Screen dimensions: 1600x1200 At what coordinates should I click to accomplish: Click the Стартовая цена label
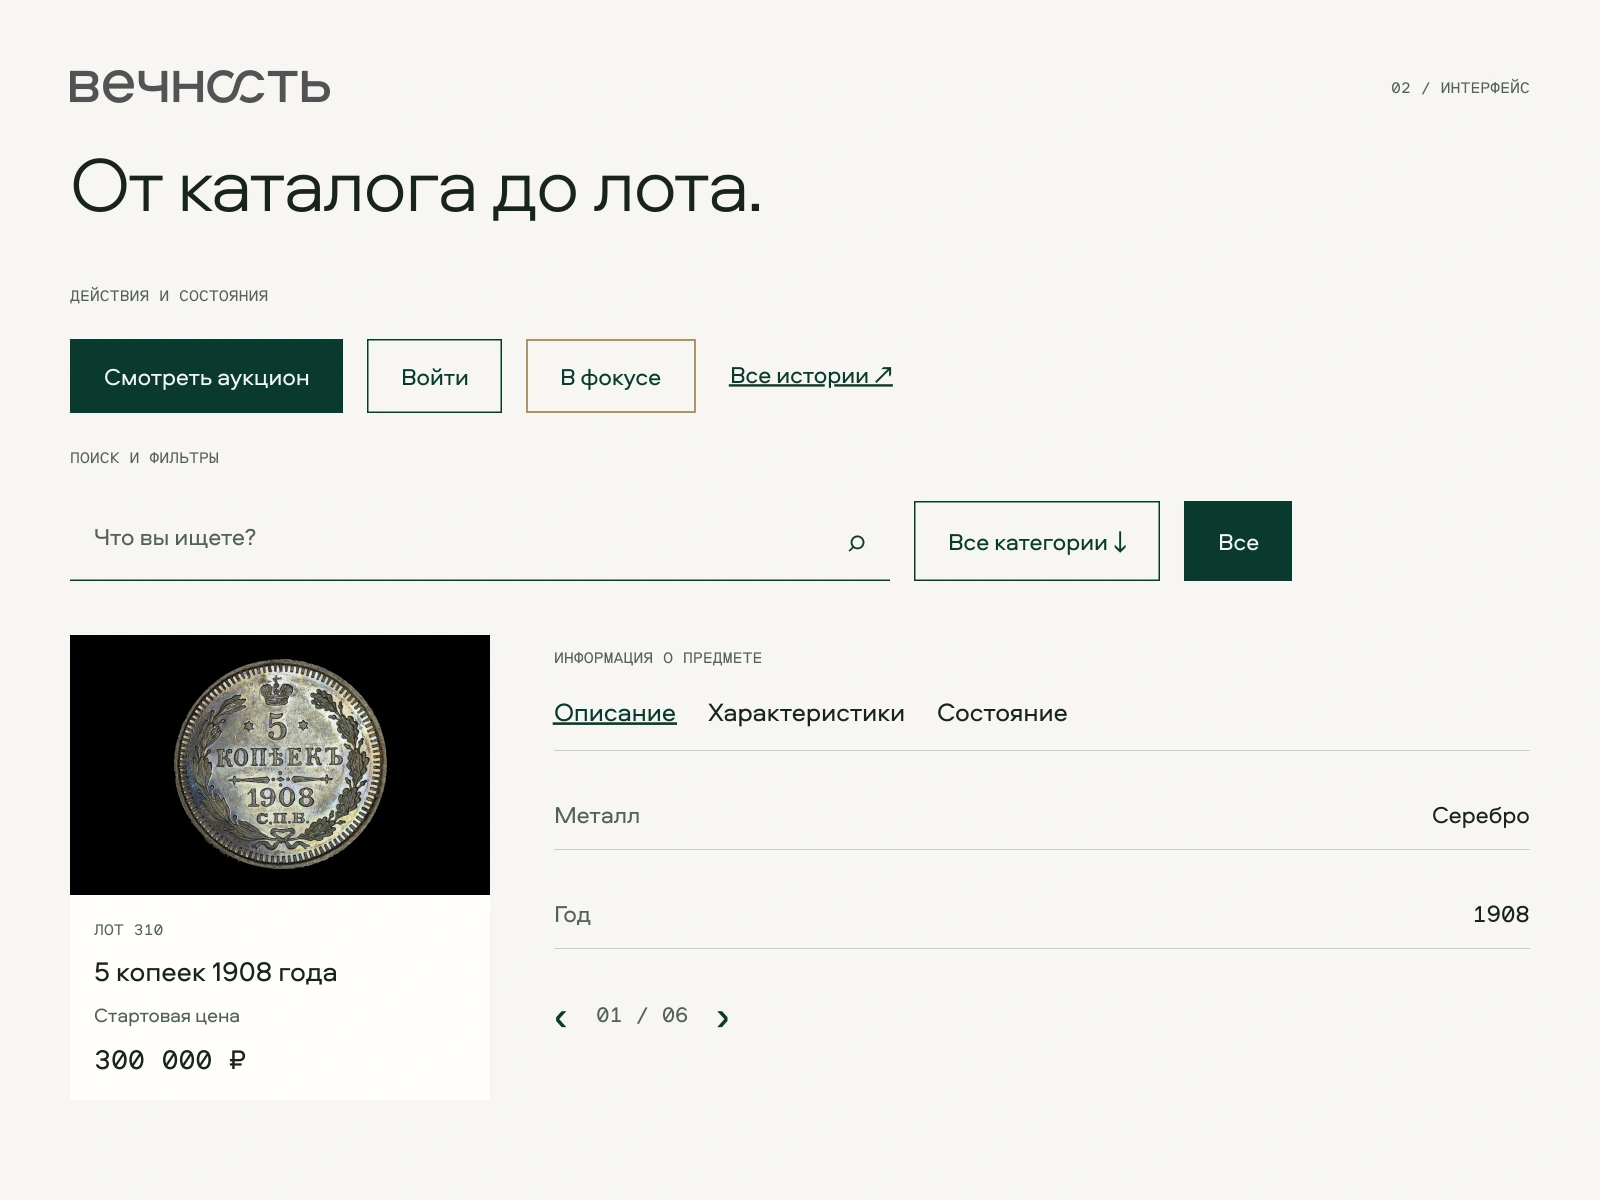(167, 1016)
